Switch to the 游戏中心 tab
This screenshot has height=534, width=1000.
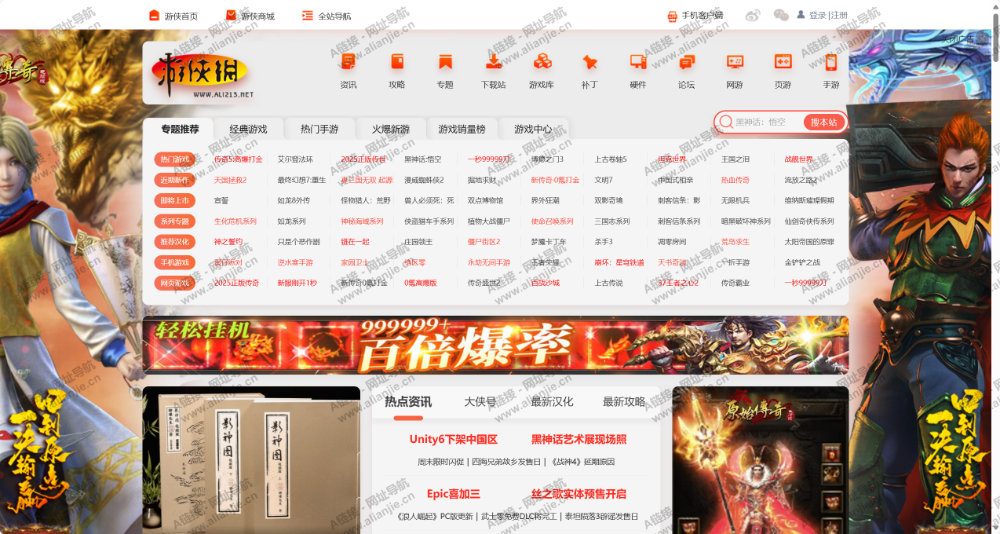click(533, 129)
